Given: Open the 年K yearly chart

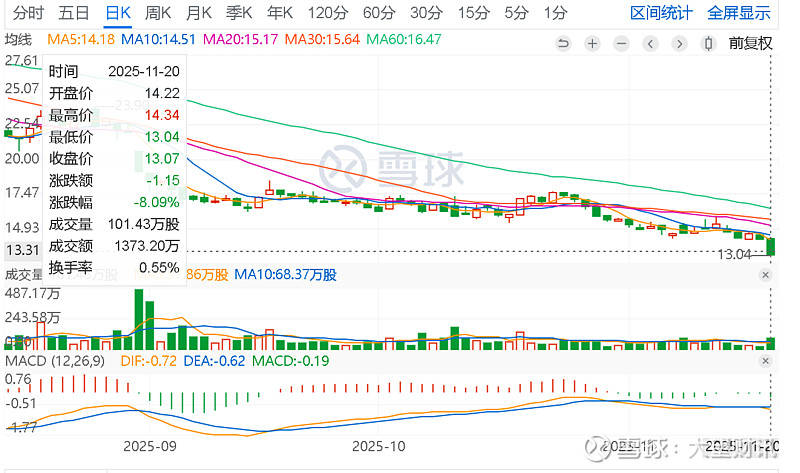Looking at the screenshot, I should click(279, 13).
